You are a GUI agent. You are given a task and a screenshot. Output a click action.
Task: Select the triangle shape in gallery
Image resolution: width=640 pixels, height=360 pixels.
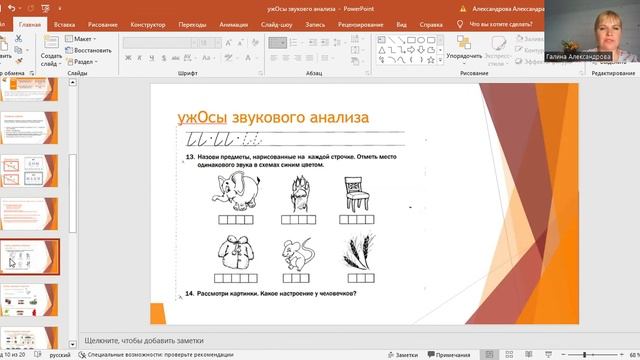coord(382,50)
